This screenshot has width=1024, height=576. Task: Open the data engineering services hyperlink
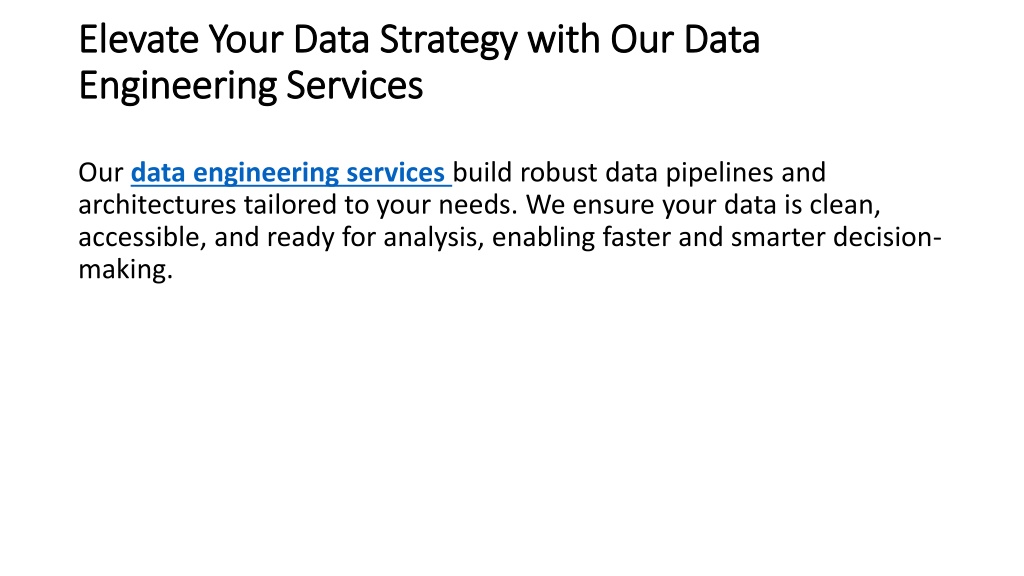(291, 173)
